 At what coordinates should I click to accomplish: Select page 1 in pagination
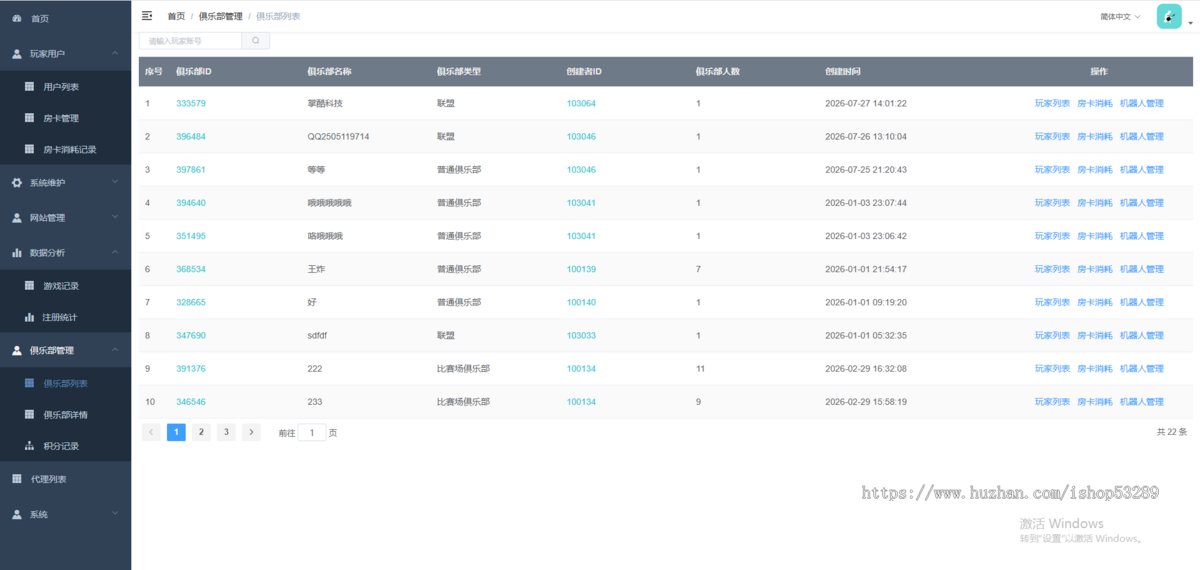click(176, 432)
